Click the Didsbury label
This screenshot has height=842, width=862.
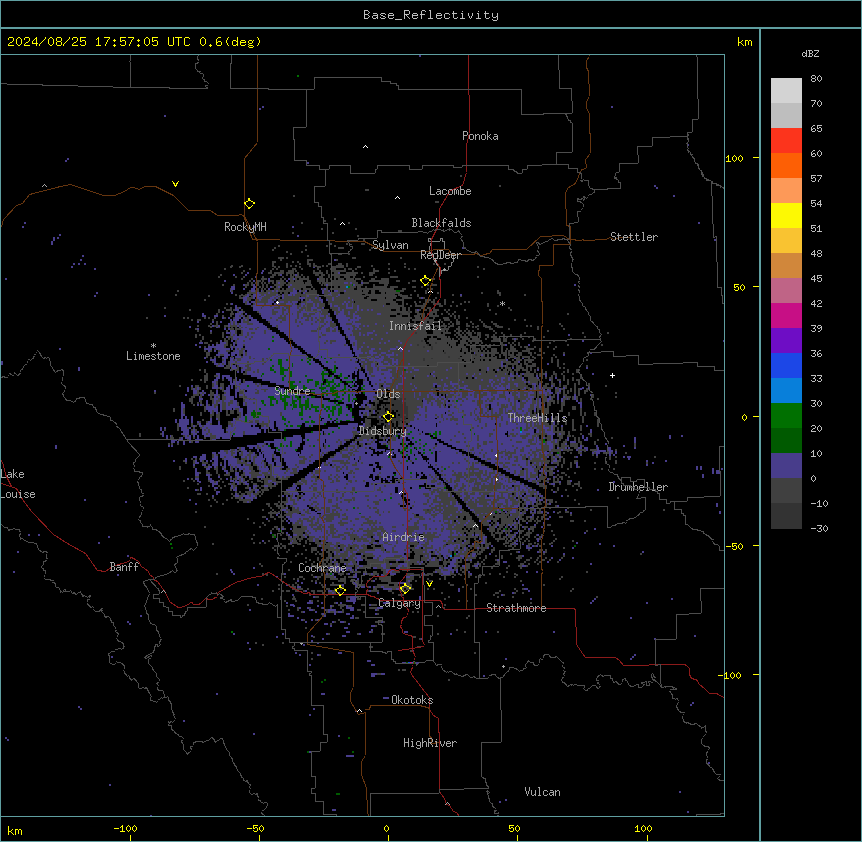pyautogui.click(x=383, y=431)
